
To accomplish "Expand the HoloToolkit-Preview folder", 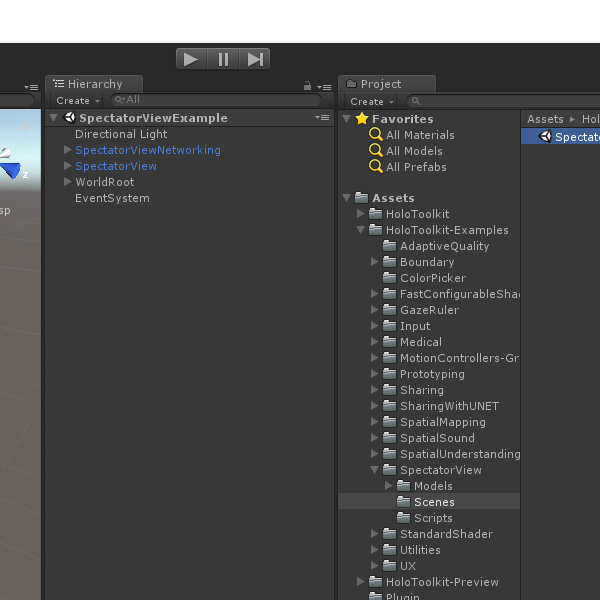I will 360,582.
